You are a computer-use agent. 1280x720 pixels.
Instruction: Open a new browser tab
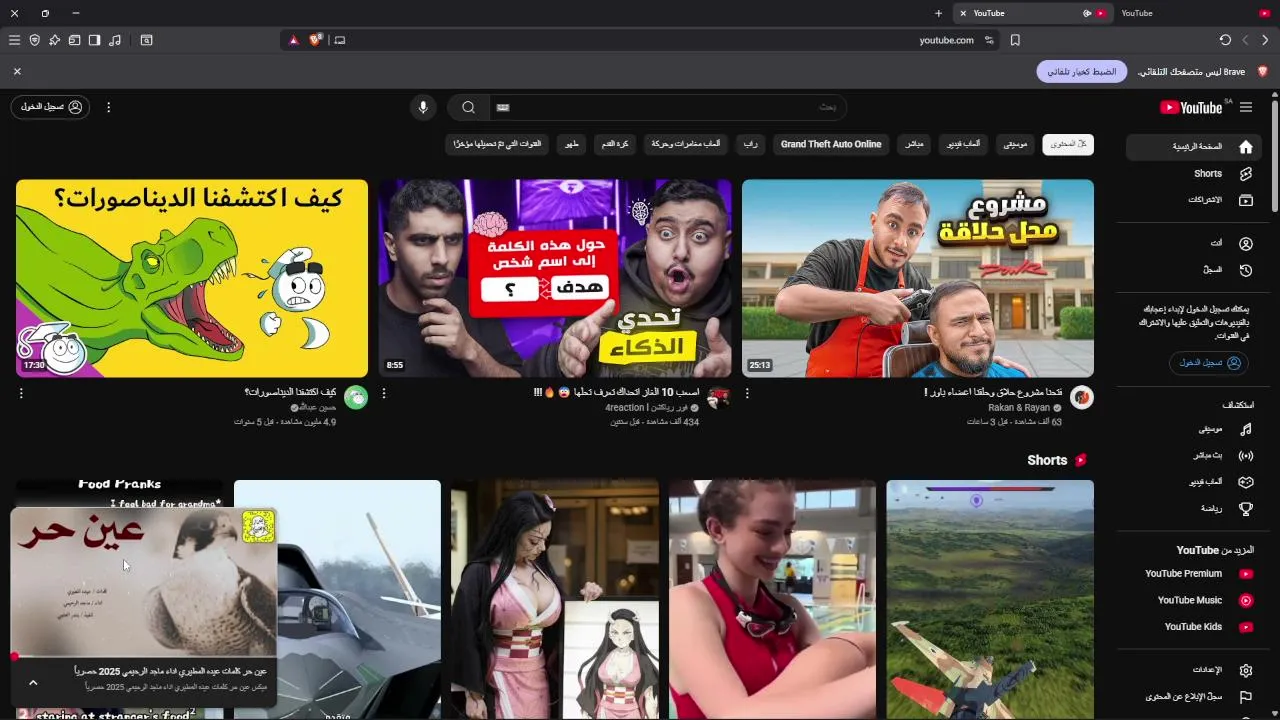coord(938,13)
